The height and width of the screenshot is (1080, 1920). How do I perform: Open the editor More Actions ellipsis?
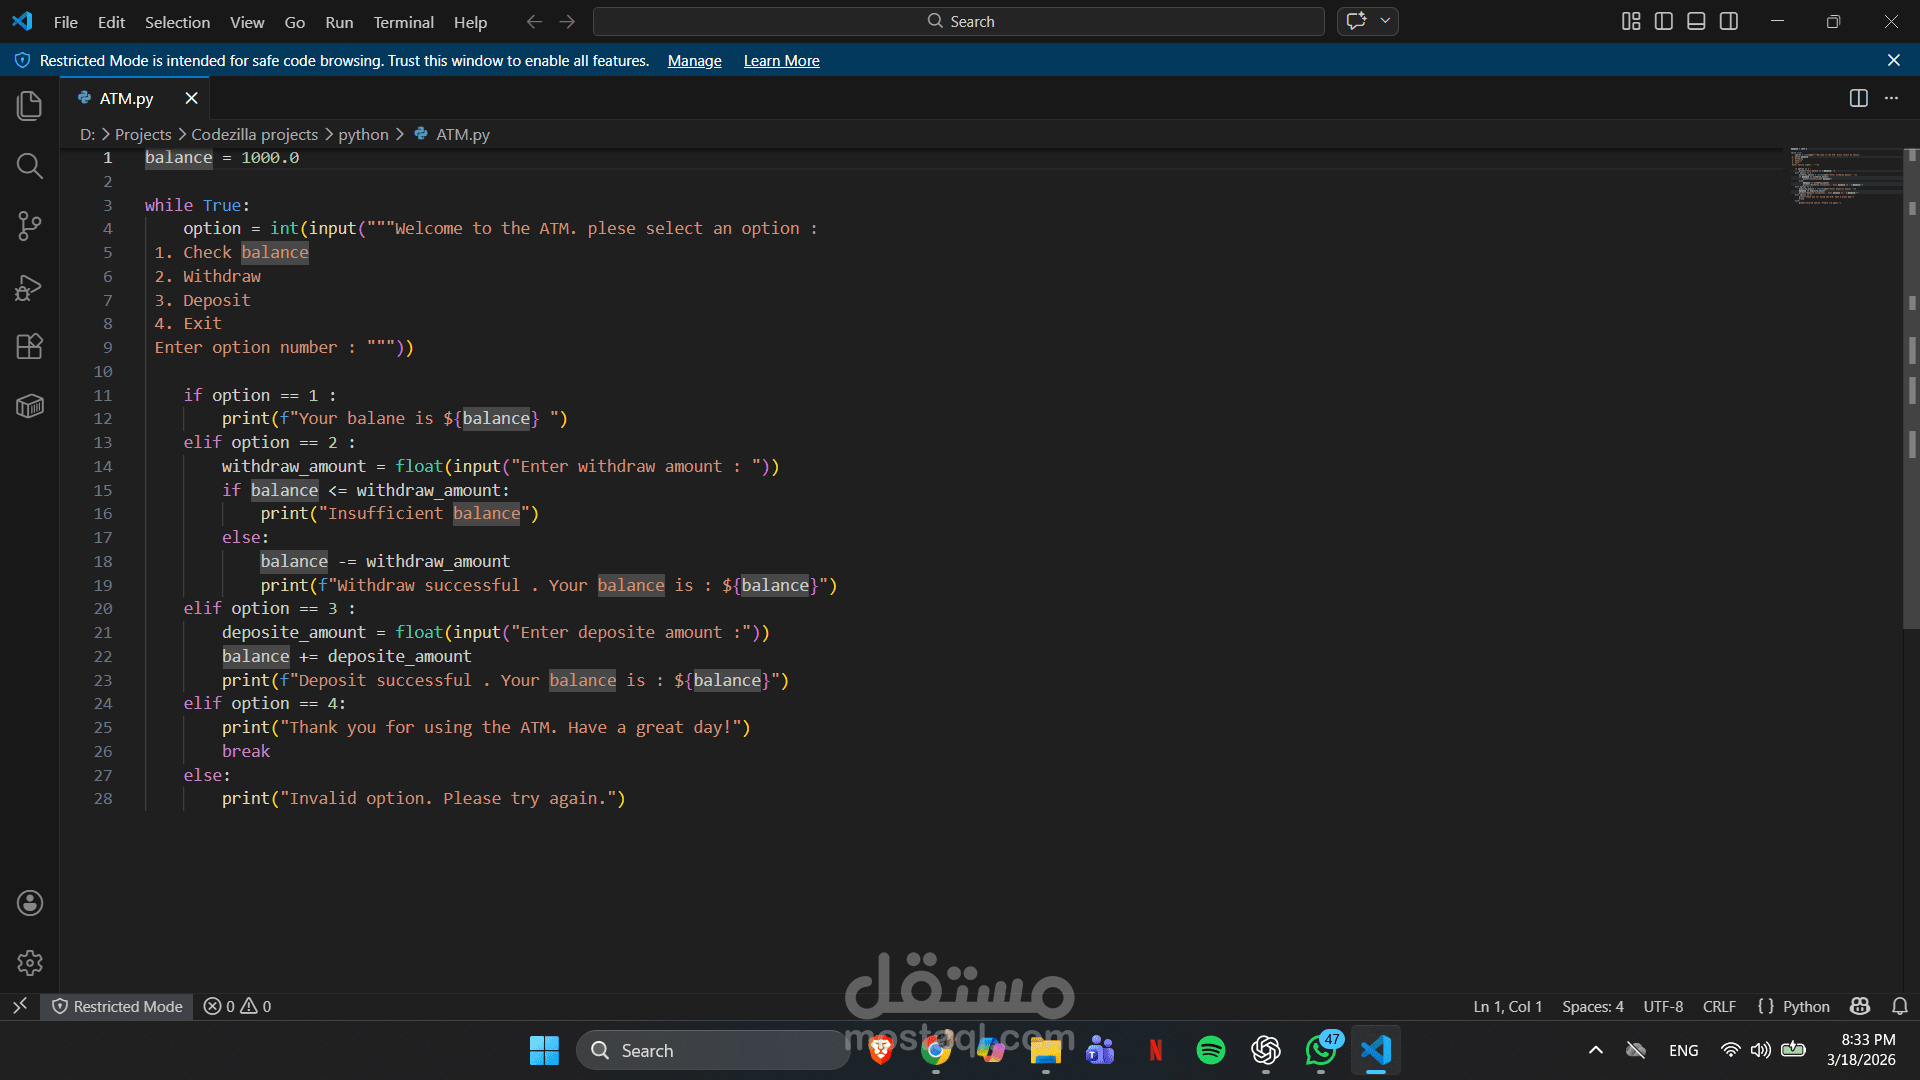pos(1891,98)
